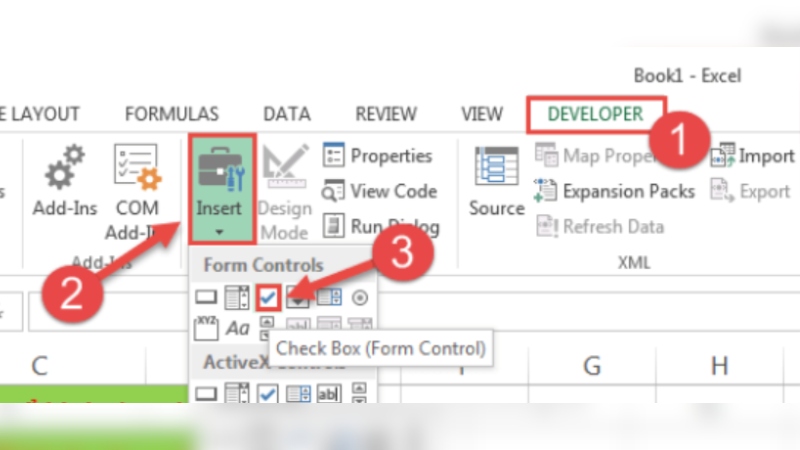Select column G header
The width and height of the screenshot is (800, 450).
point(592,366)
